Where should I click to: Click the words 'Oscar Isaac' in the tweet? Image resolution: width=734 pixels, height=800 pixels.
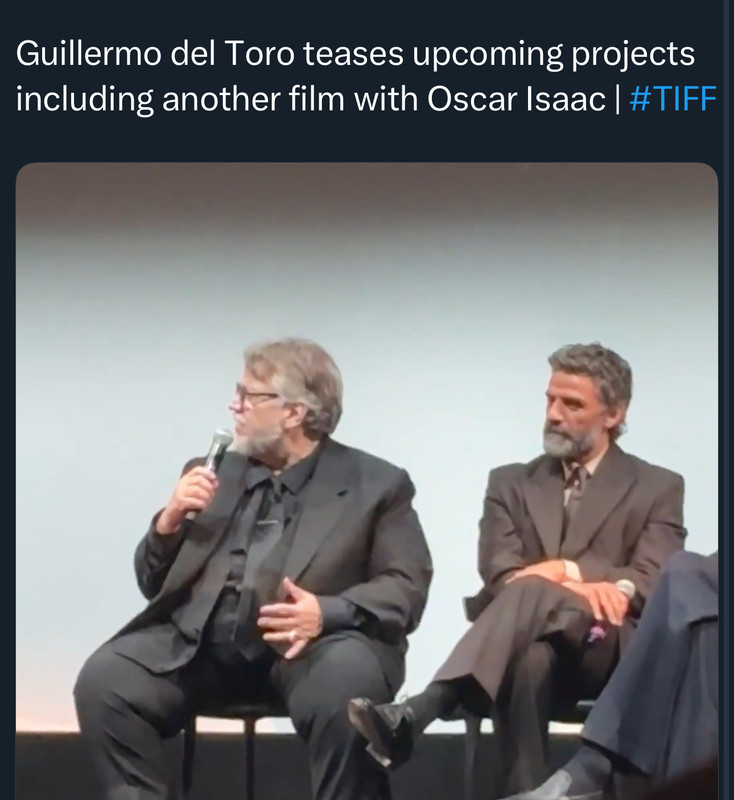[516, 98]
